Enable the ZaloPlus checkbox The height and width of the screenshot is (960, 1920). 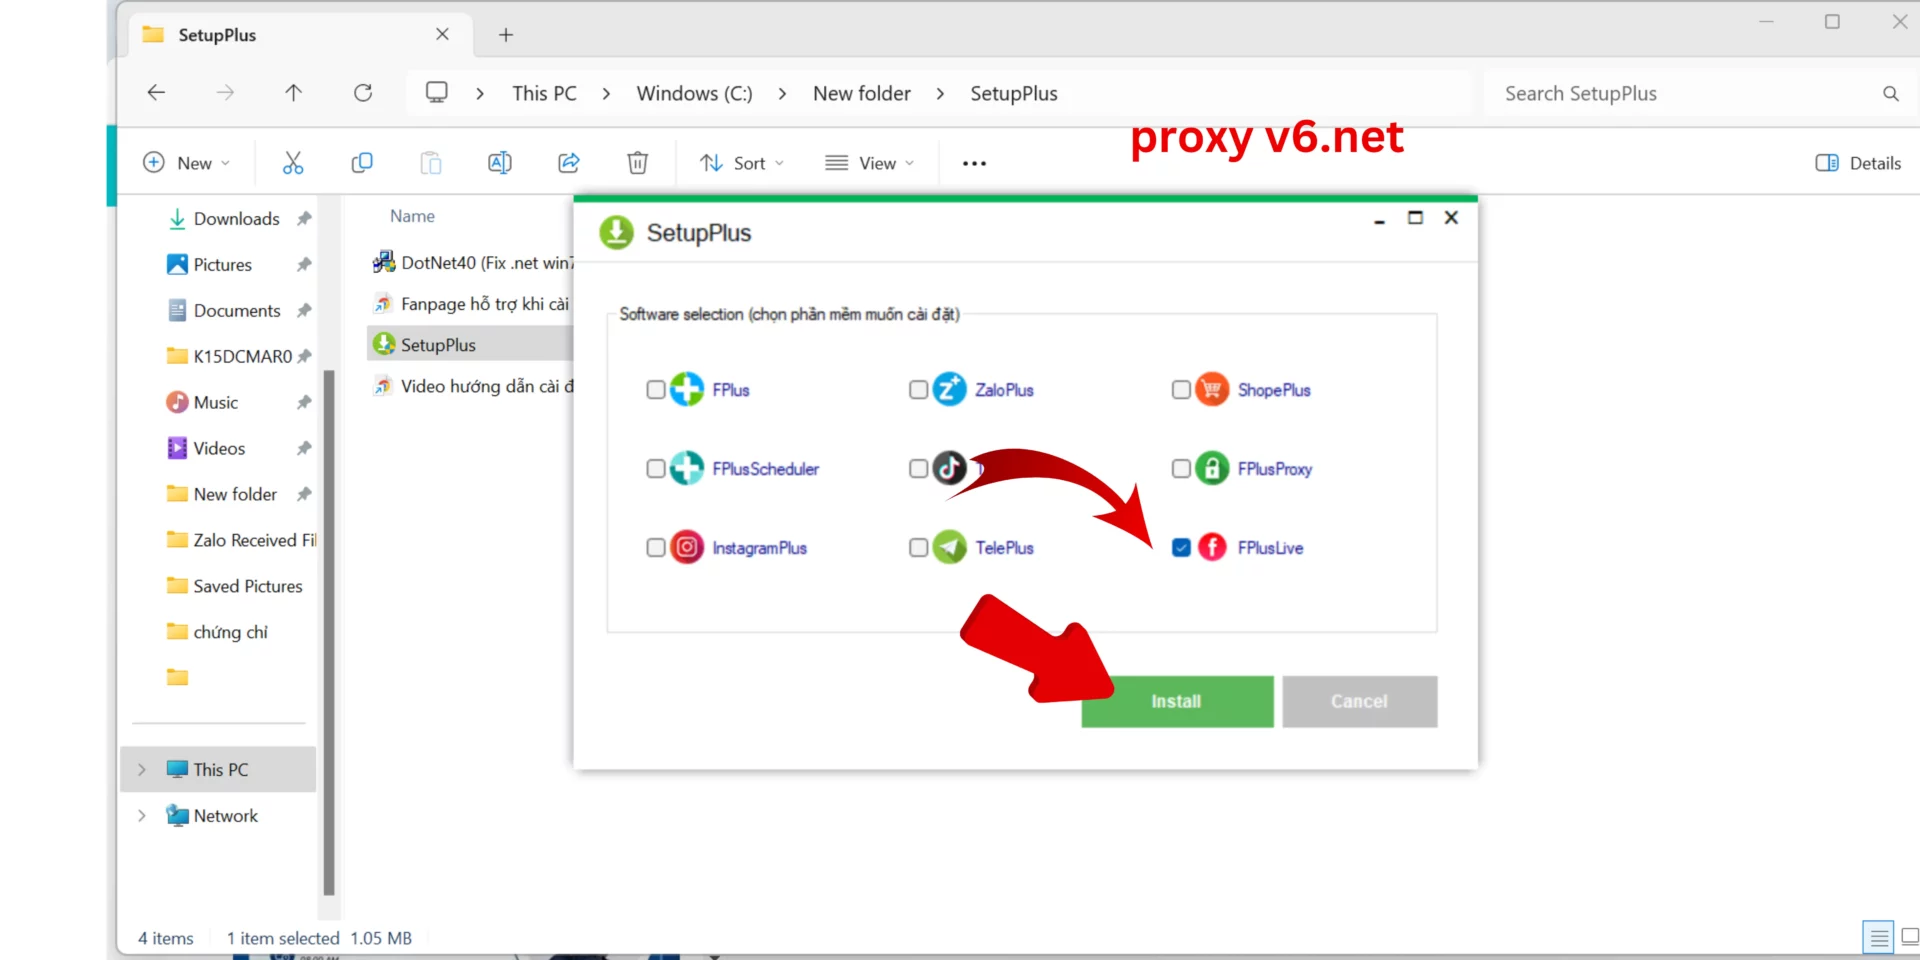point(919,390)
